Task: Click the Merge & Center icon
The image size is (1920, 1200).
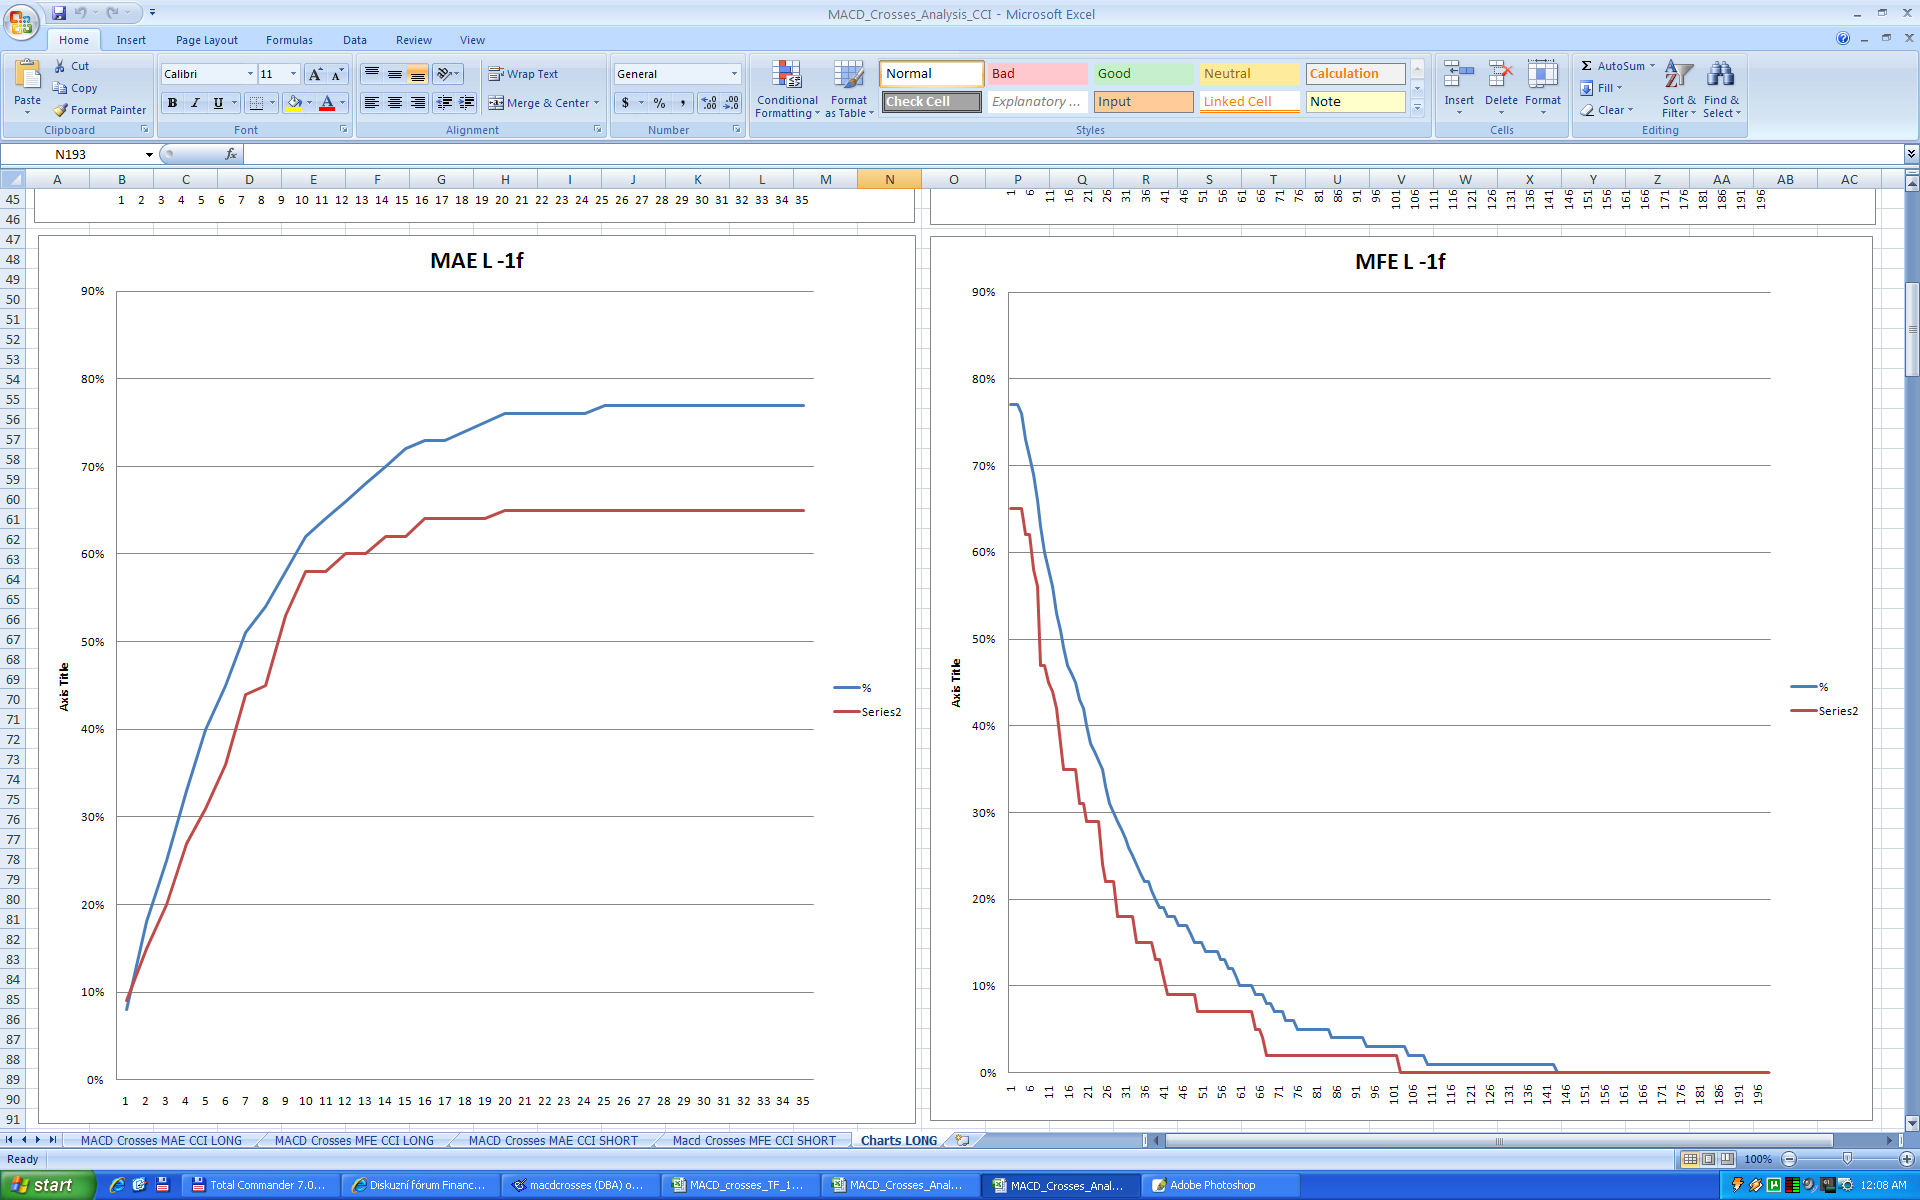Action: click(496, 103)
